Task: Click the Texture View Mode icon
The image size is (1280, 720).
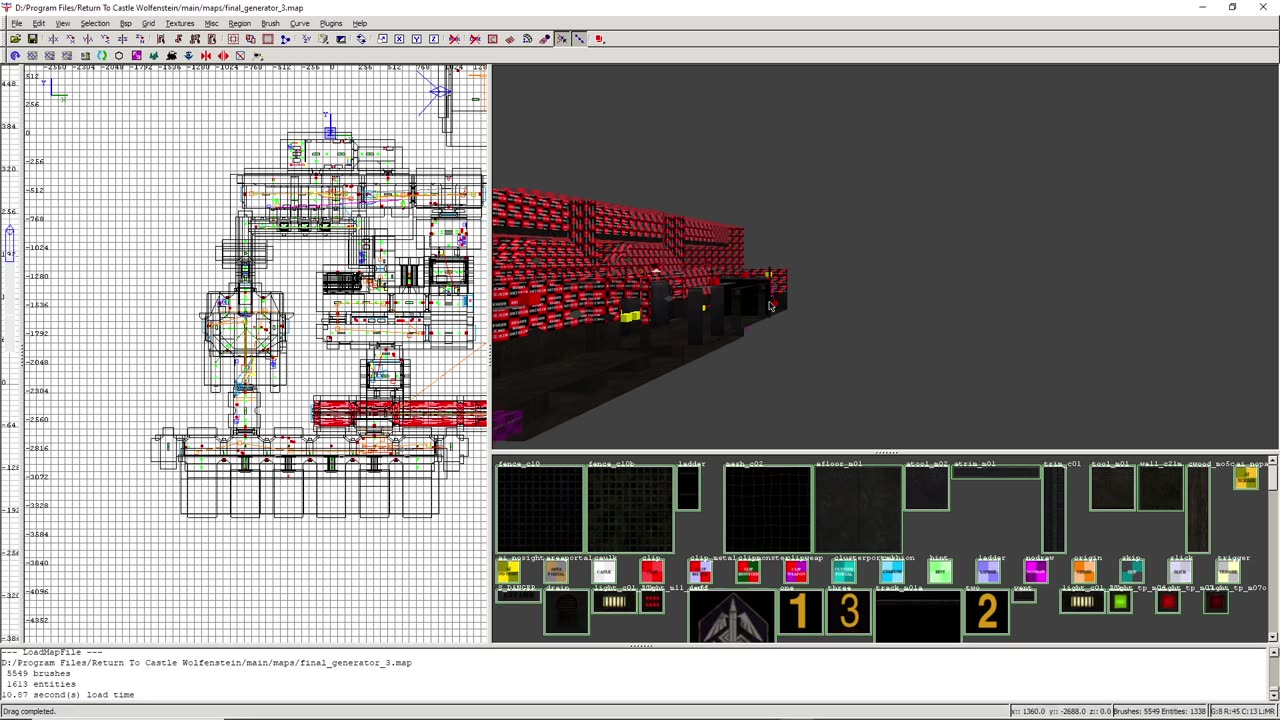Action: point(323,39)
